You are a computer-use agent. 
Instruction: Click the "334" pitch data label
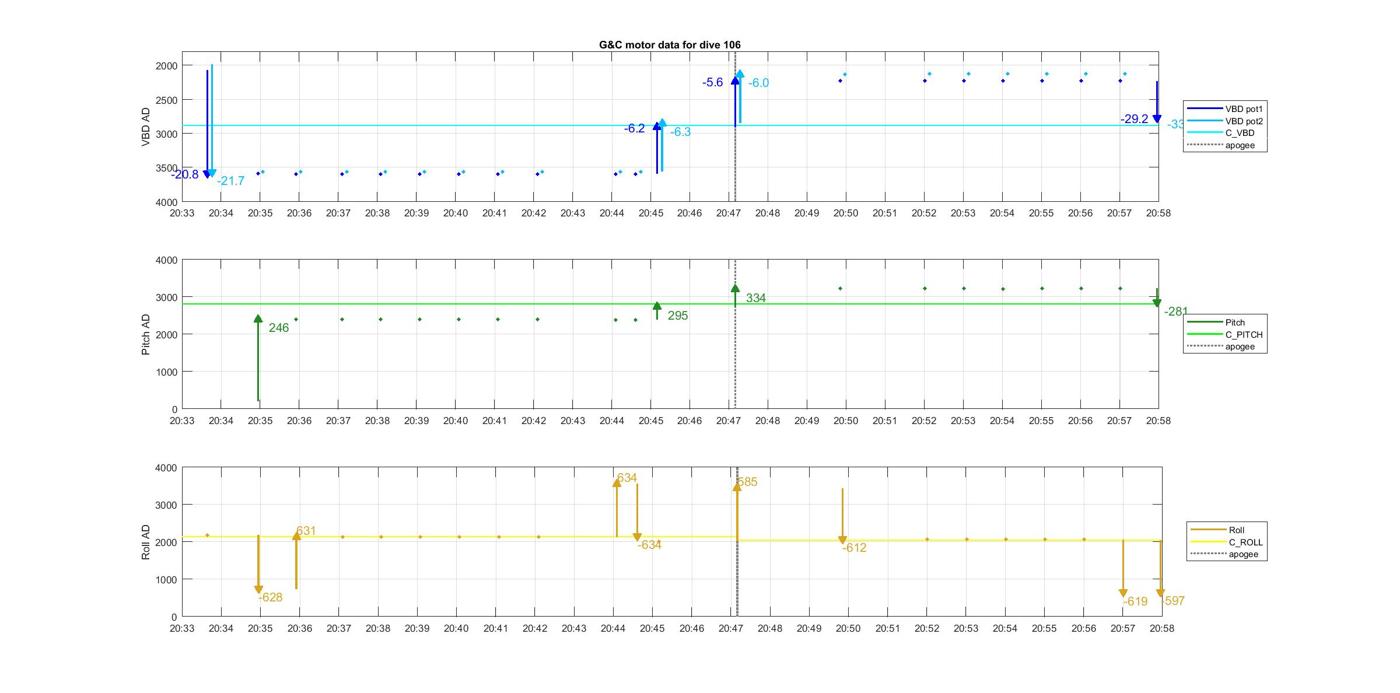point(756,298)
